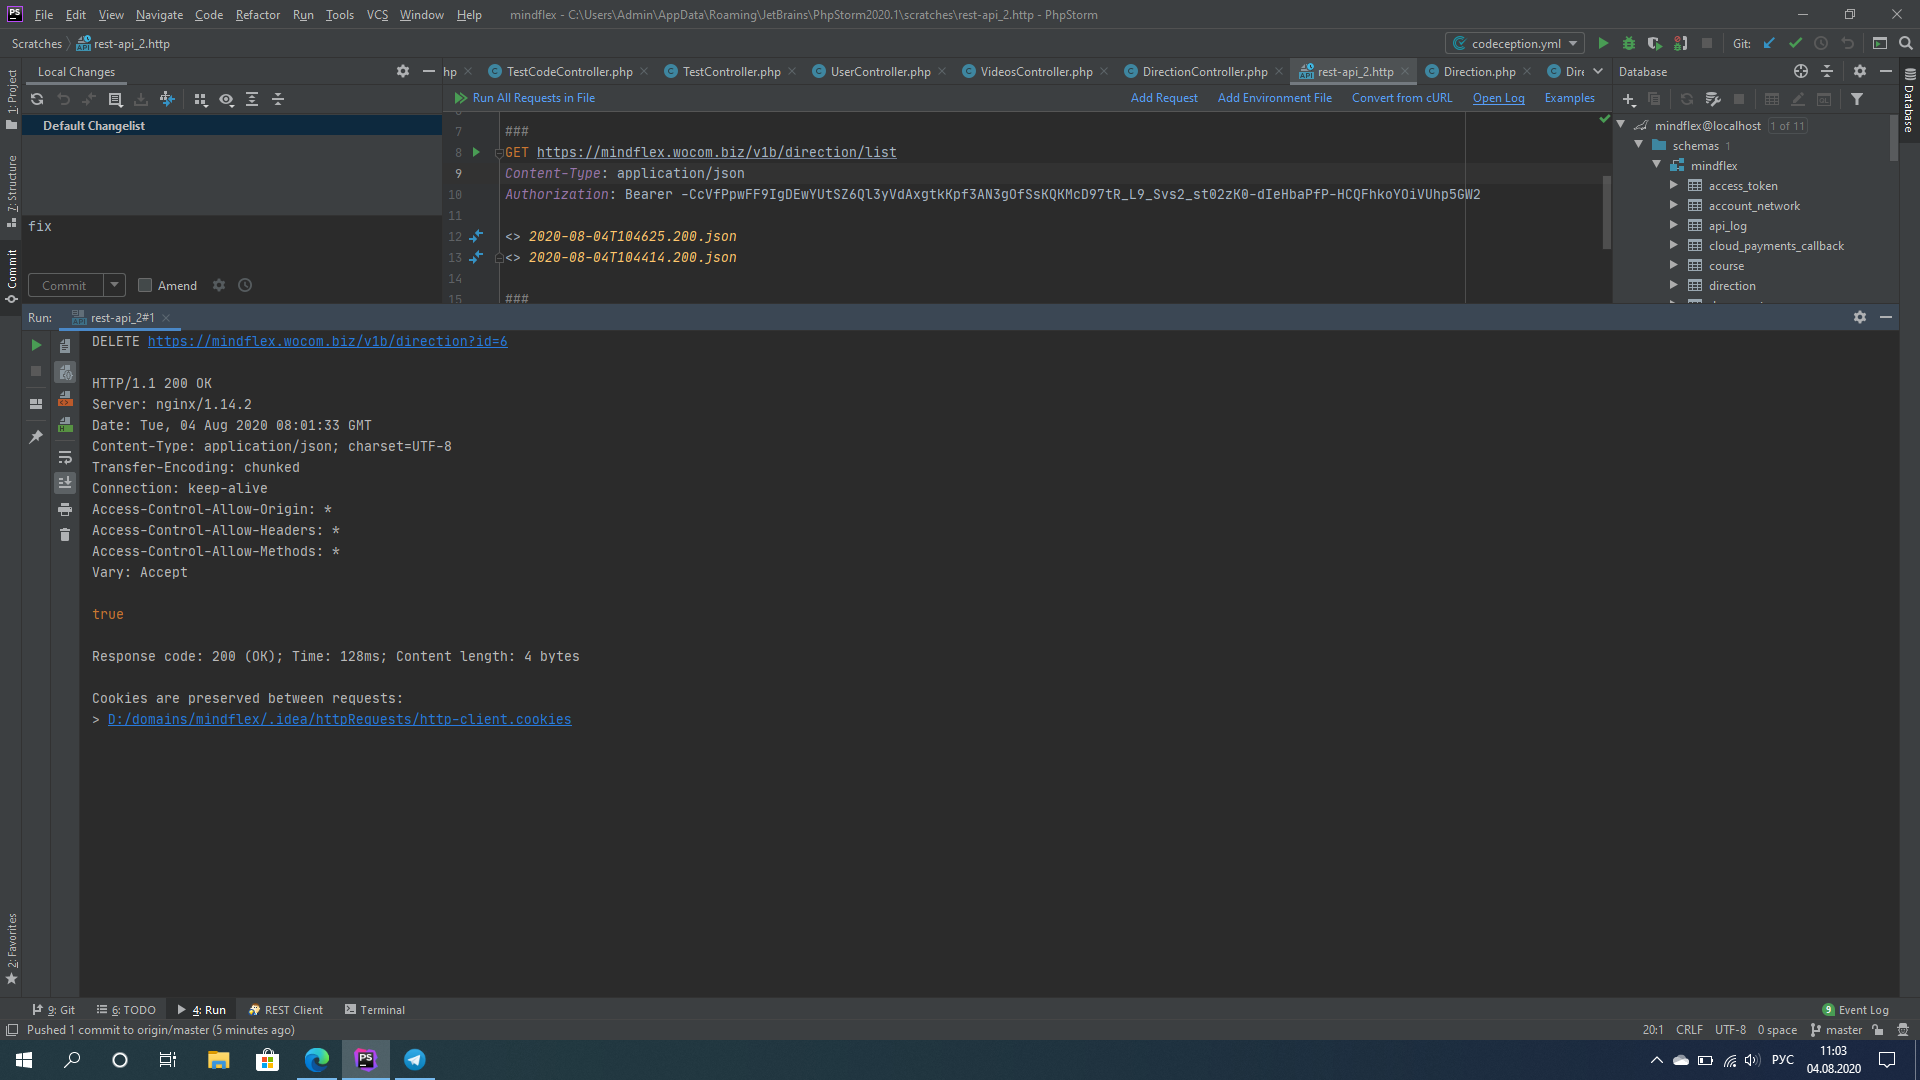Debug codeception.yml with bug icon
This screenshot has height=1080, width=1920.
[1629, 43]
